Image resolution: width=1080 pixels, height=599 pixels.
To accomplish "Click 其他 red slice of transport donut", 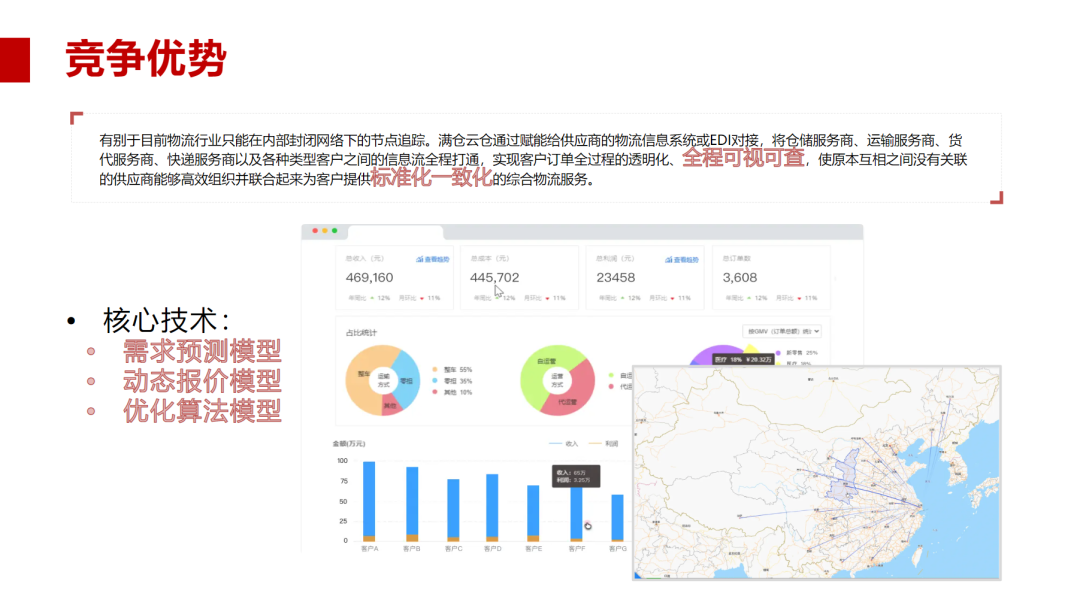I will click(x=390, y=406).
